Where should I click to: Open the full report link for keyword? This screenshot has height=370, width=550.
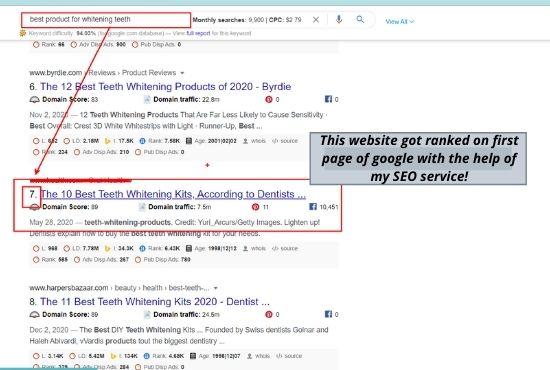(198, 33)
